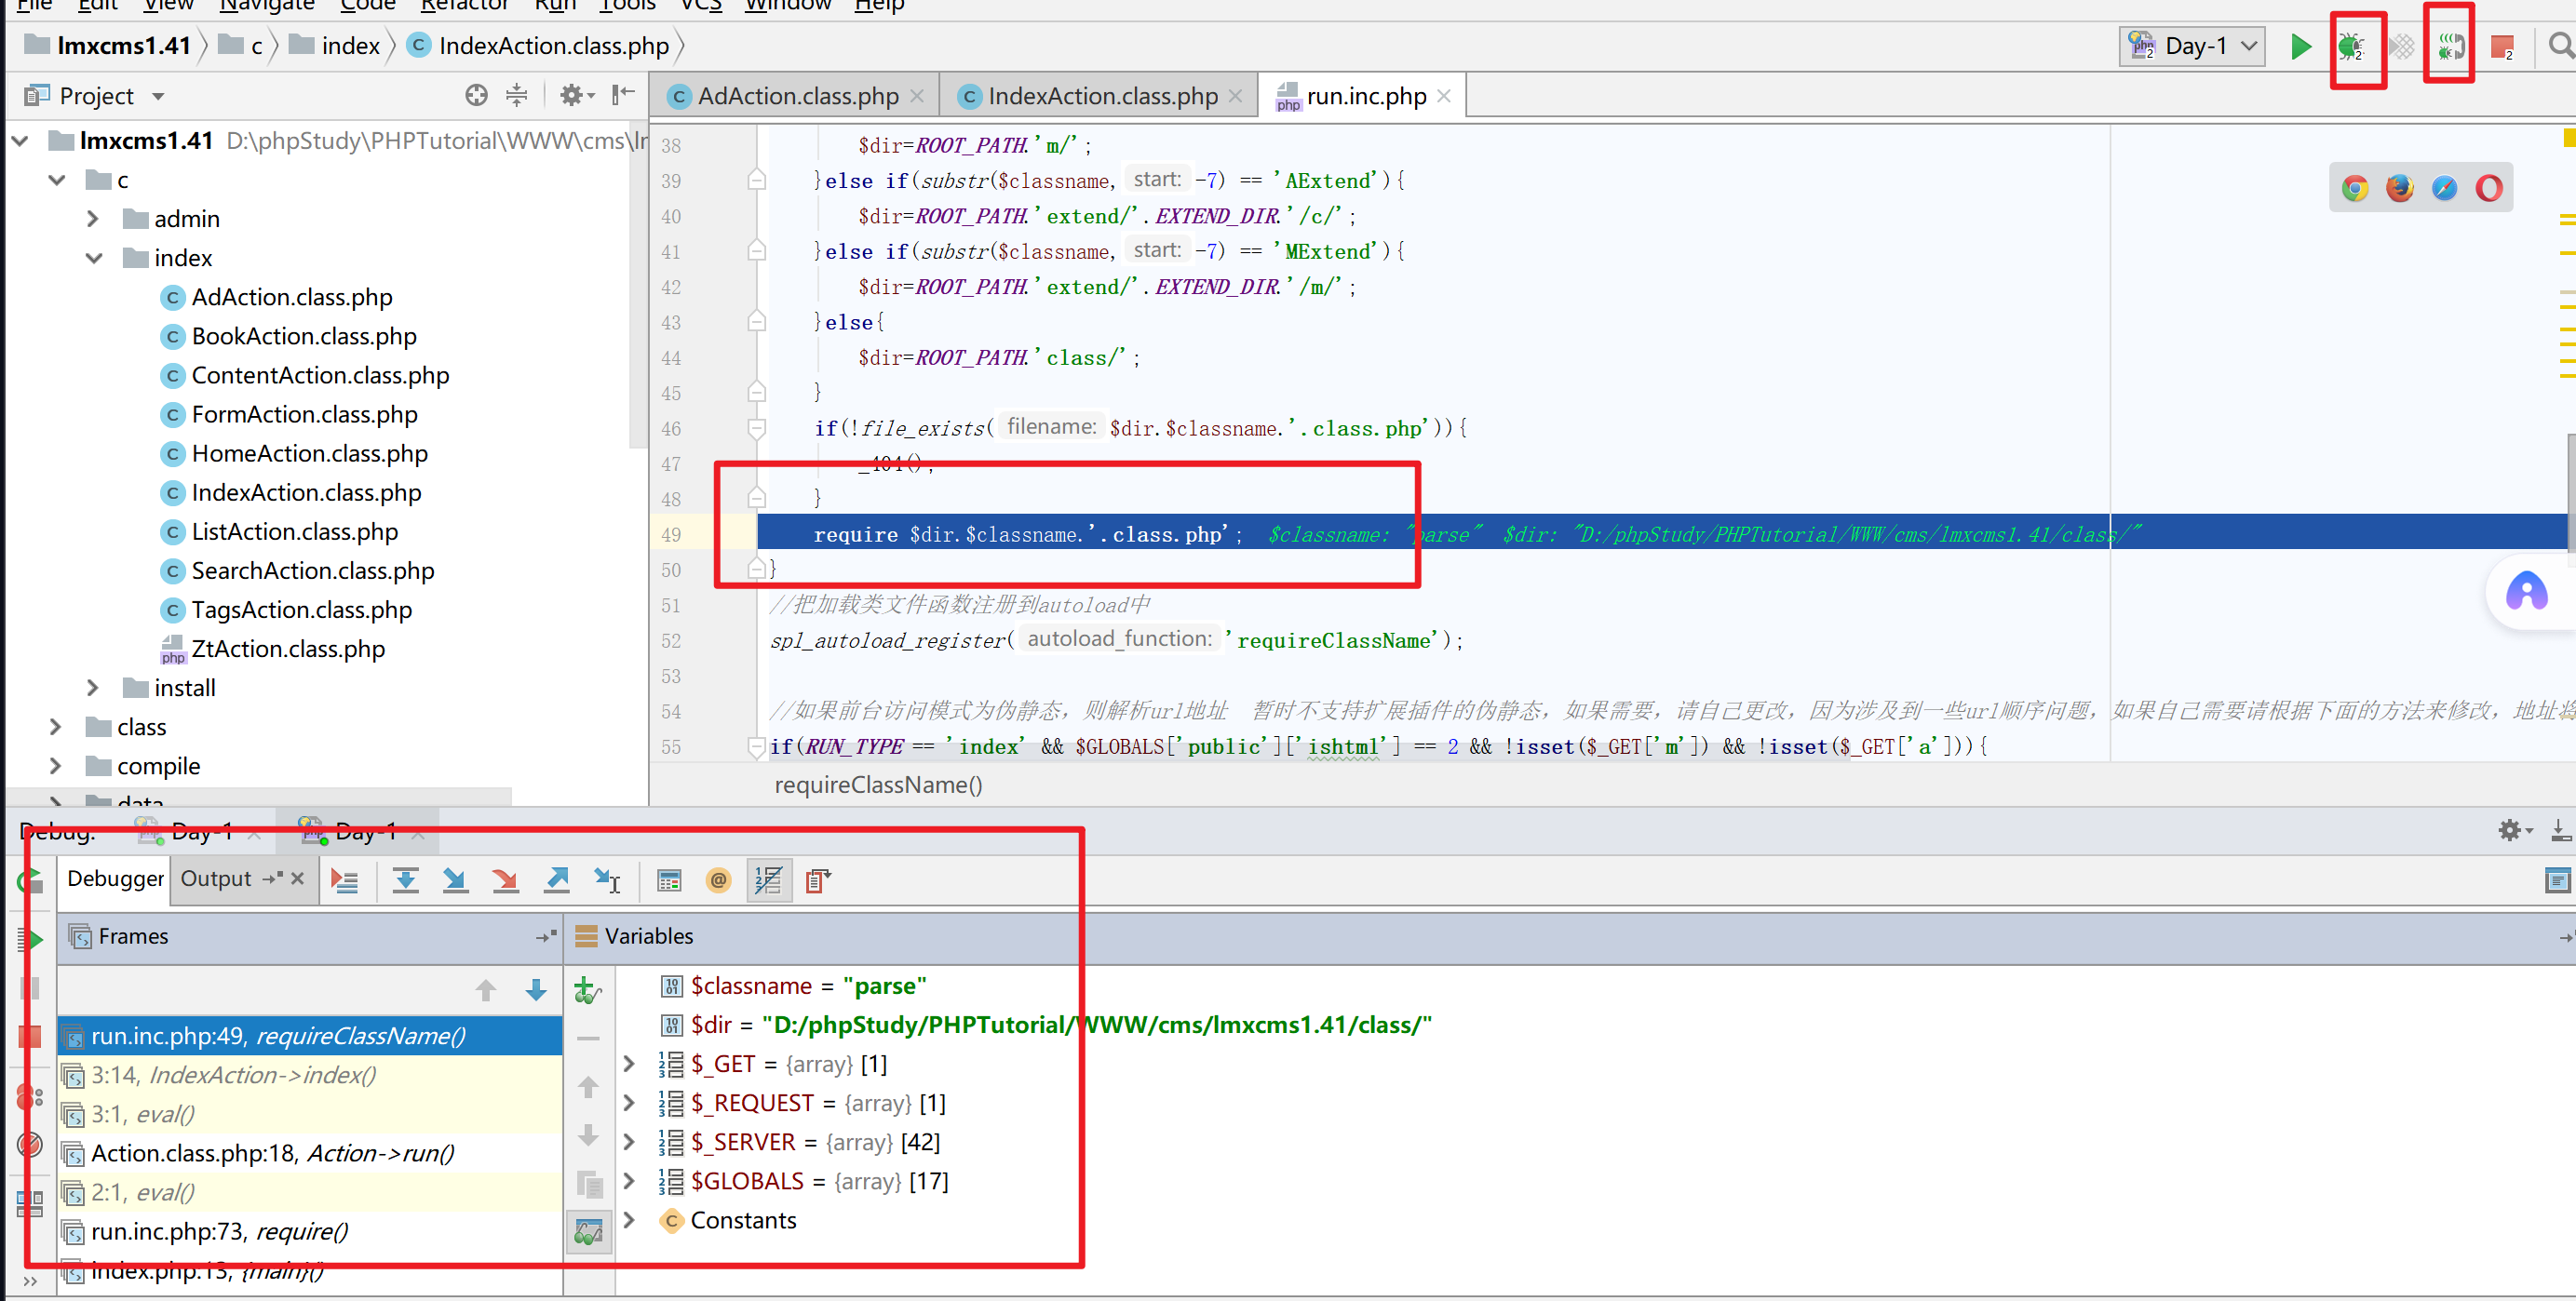
Task: Open Debug panel gear settings
Action: point(2515,830)
